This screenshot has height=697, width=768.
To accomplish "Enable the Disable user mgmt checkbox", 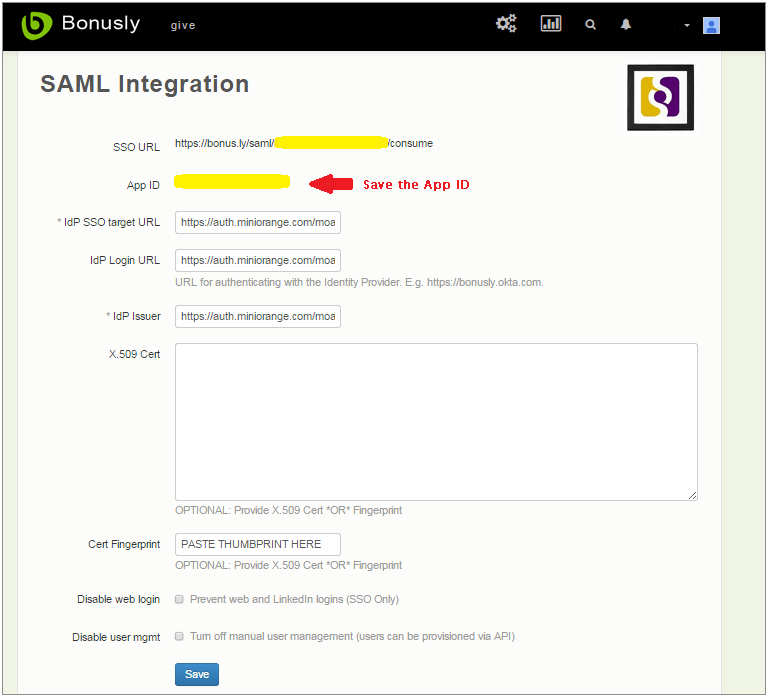I will pos(179,636).
